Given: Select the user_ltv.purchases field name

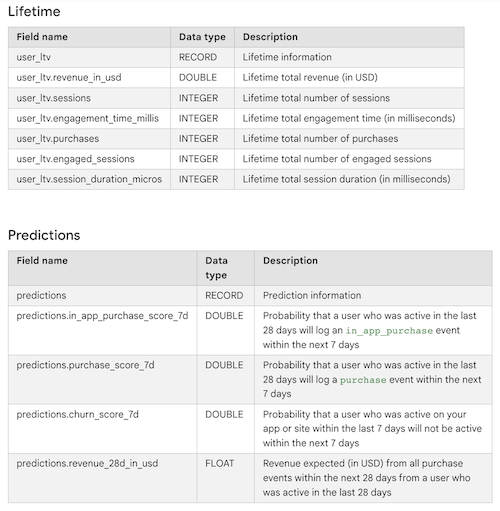Looking at the screenshot, I should [58, 139].
